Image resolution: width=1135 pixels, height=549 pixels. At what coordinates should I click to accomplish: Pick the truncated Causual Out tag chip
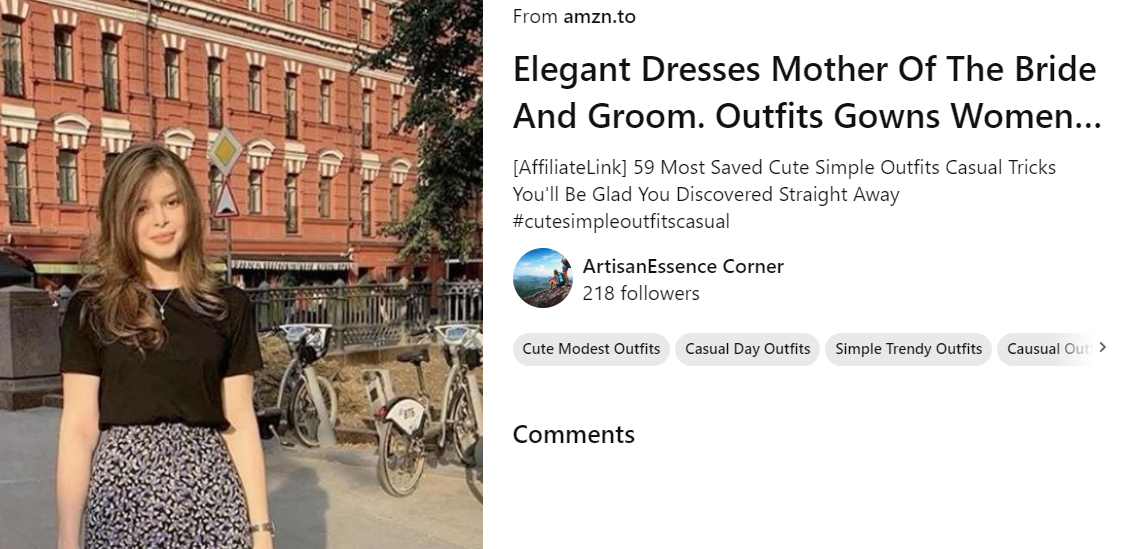click(1045, 349)
